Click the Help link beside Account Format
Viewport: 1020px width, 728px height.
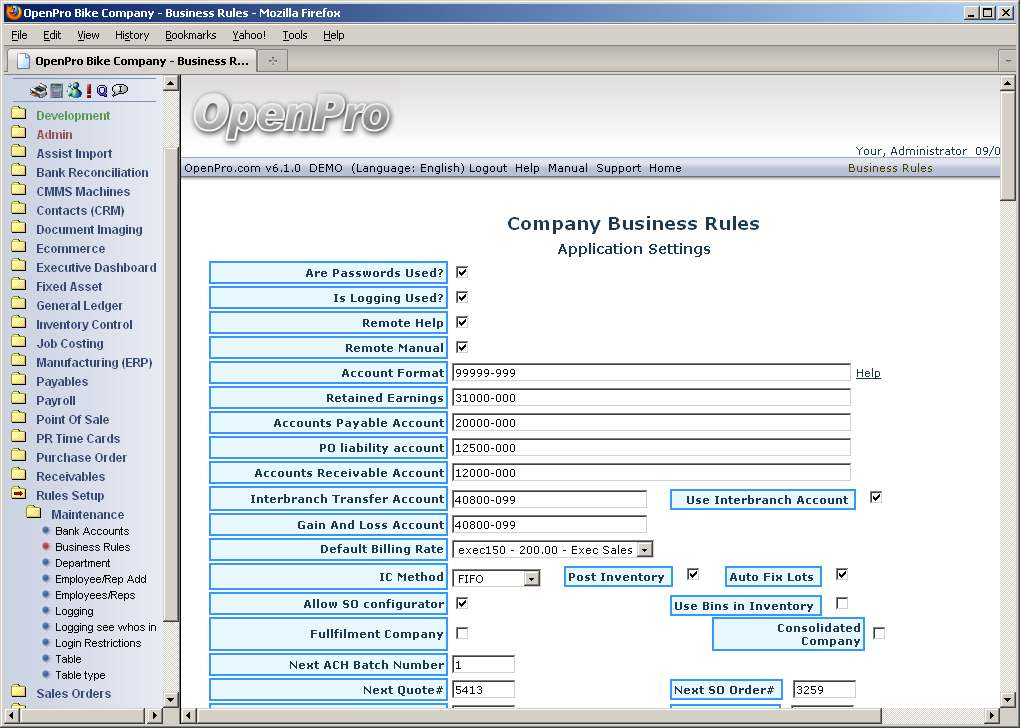pos(868,373)
